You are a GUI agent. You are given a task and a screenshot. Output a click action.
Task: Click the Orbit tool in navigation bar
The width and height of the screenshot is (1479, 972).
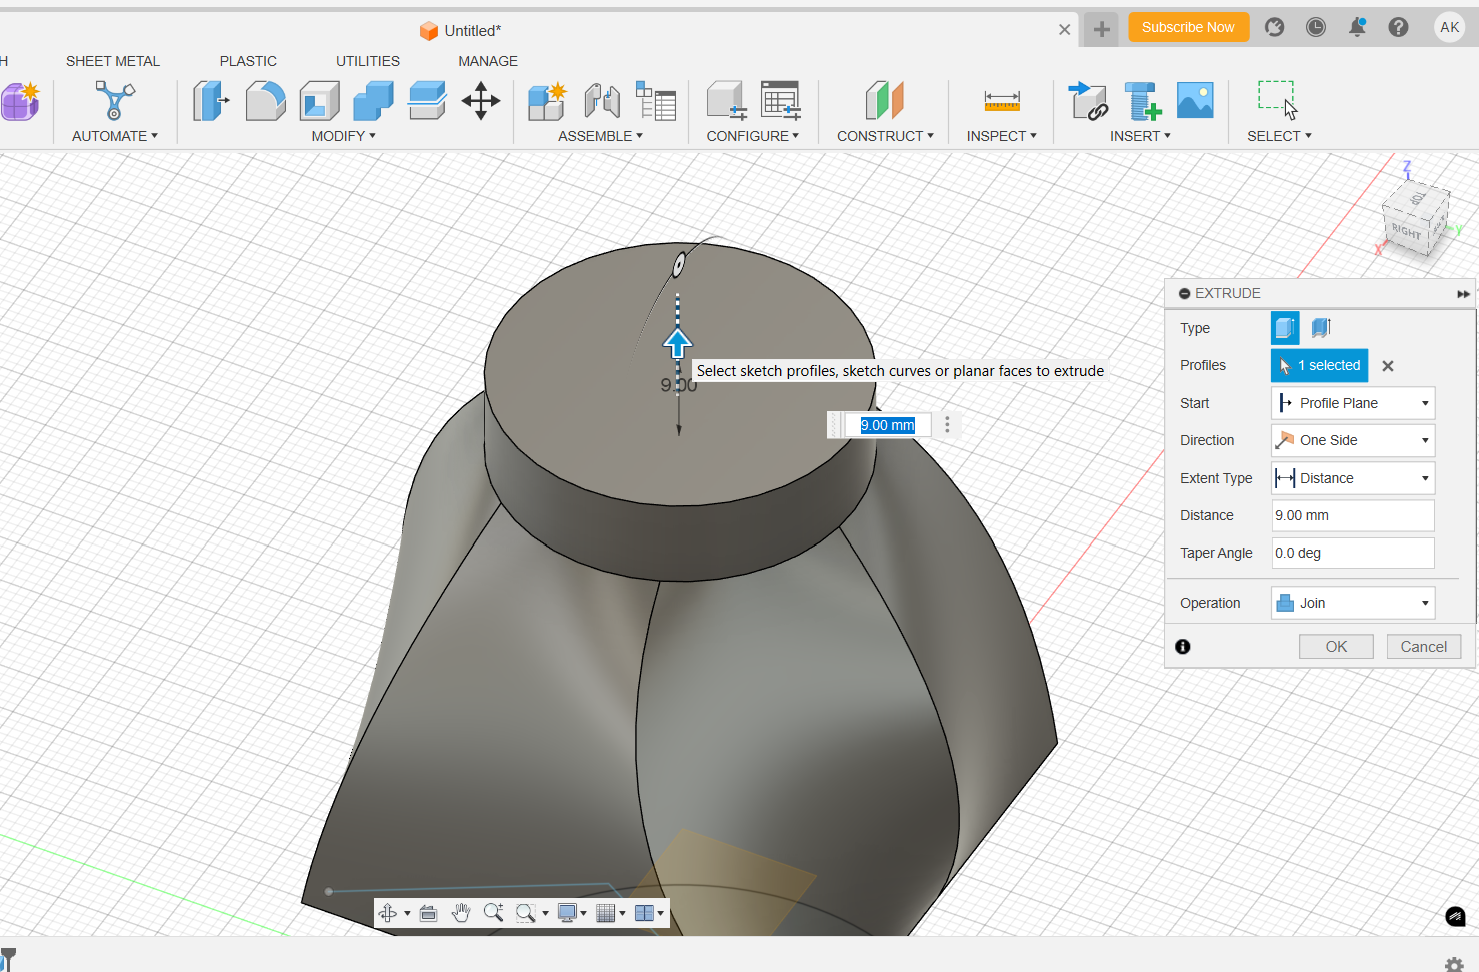(388, 913)
